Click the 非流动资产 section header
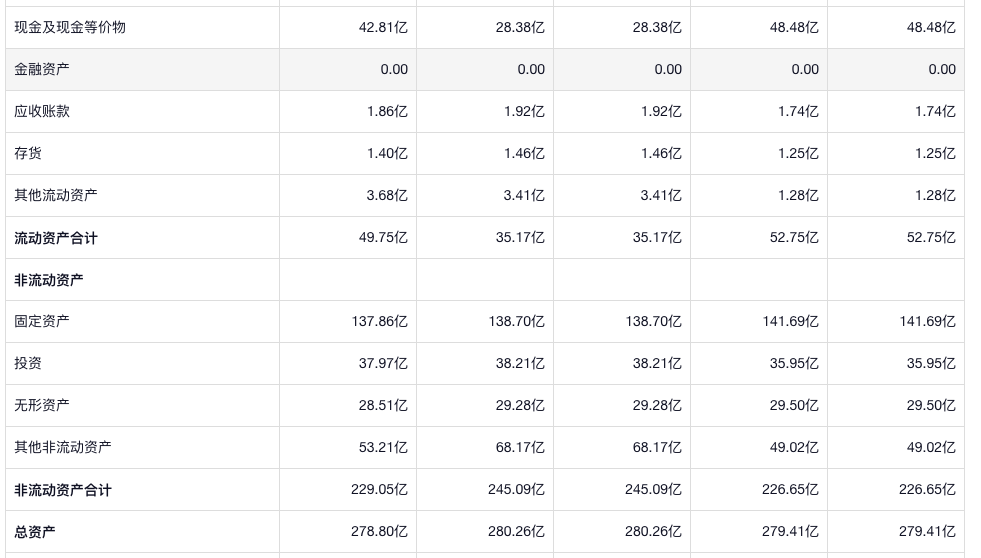 click(x=49, y=280)
